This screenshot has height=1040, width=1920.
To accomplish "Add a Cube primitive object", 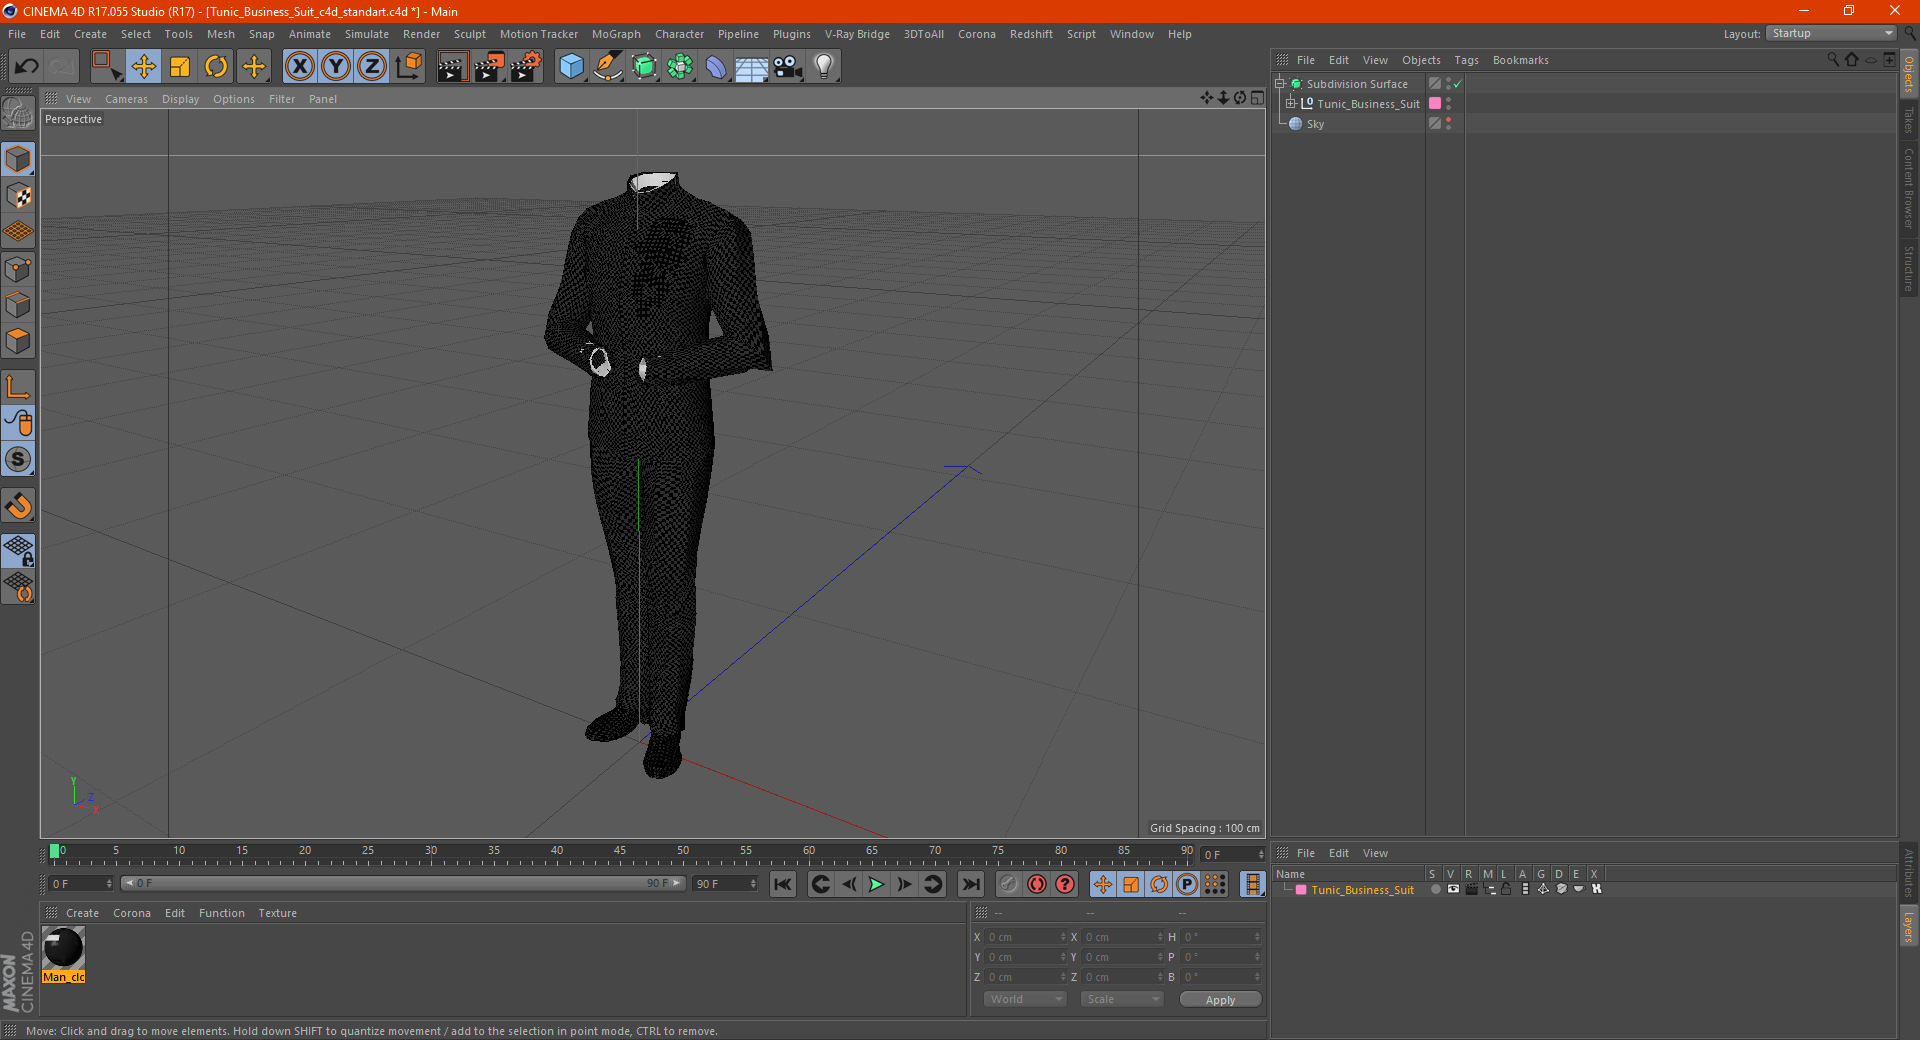I will [571, 67].
